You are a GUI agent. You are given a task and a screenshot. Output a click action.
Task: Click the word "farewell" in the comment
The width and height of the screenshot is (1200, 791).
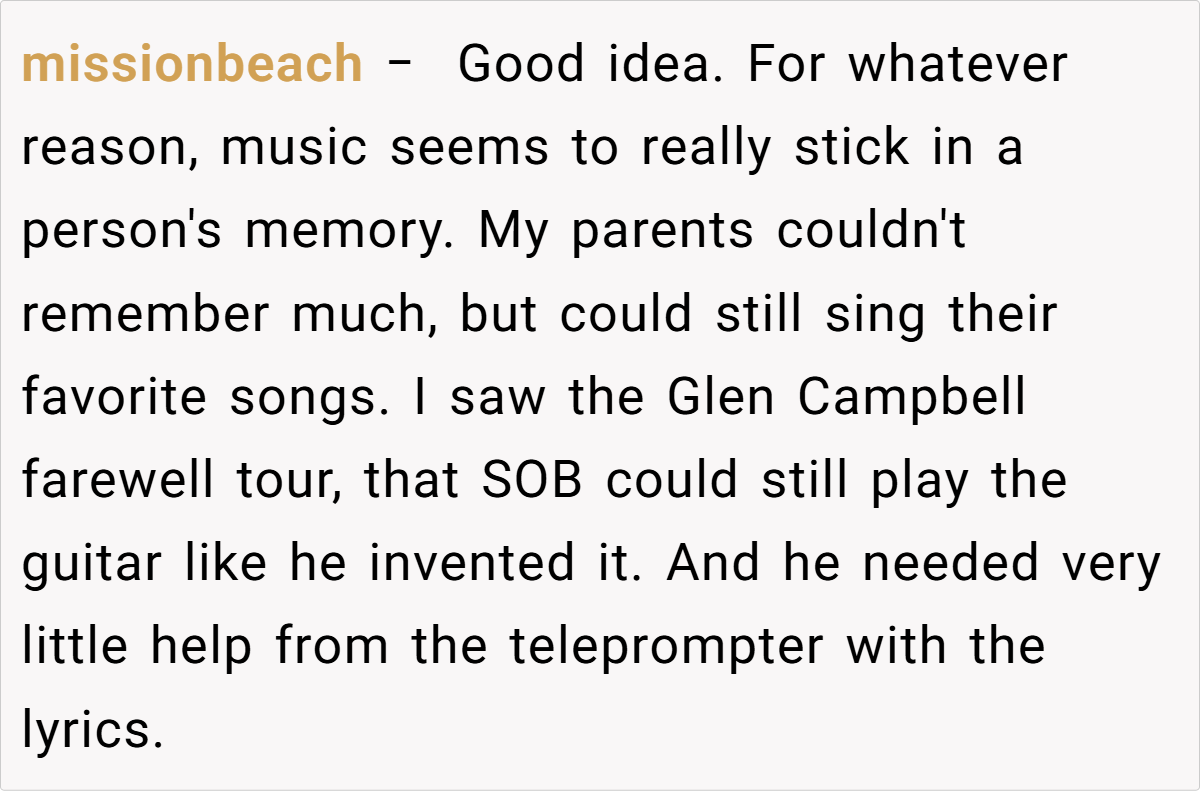coord(118,481)
